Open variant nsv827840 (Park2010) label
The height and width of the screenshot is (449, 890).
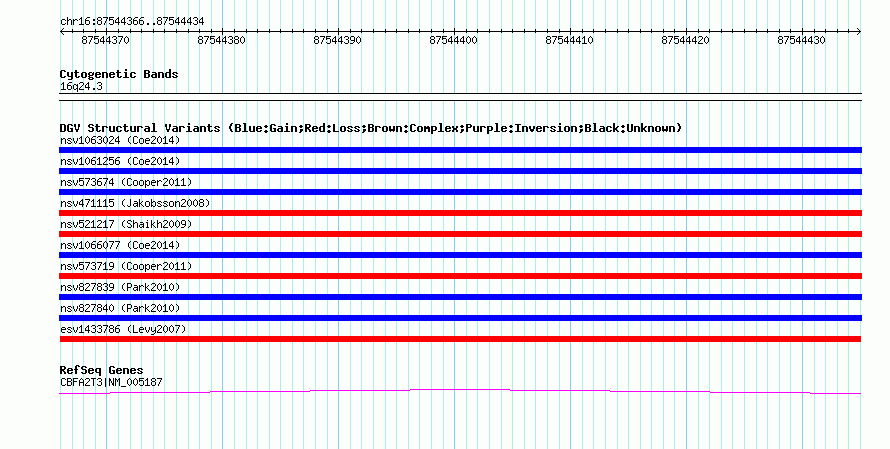tap(120, 308)
